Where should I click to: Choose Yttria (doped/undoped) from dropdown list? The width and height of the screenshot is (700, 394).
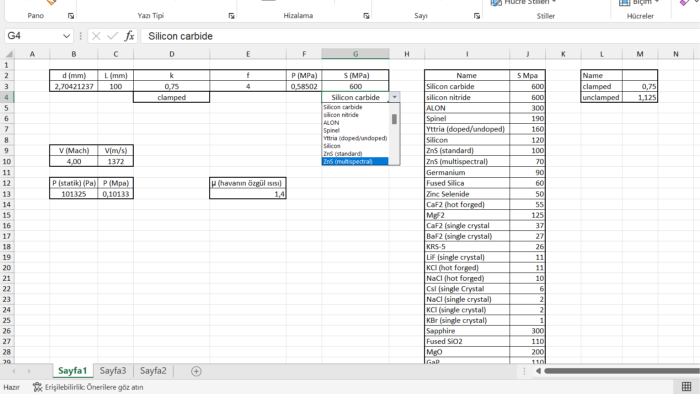point(355,138)
